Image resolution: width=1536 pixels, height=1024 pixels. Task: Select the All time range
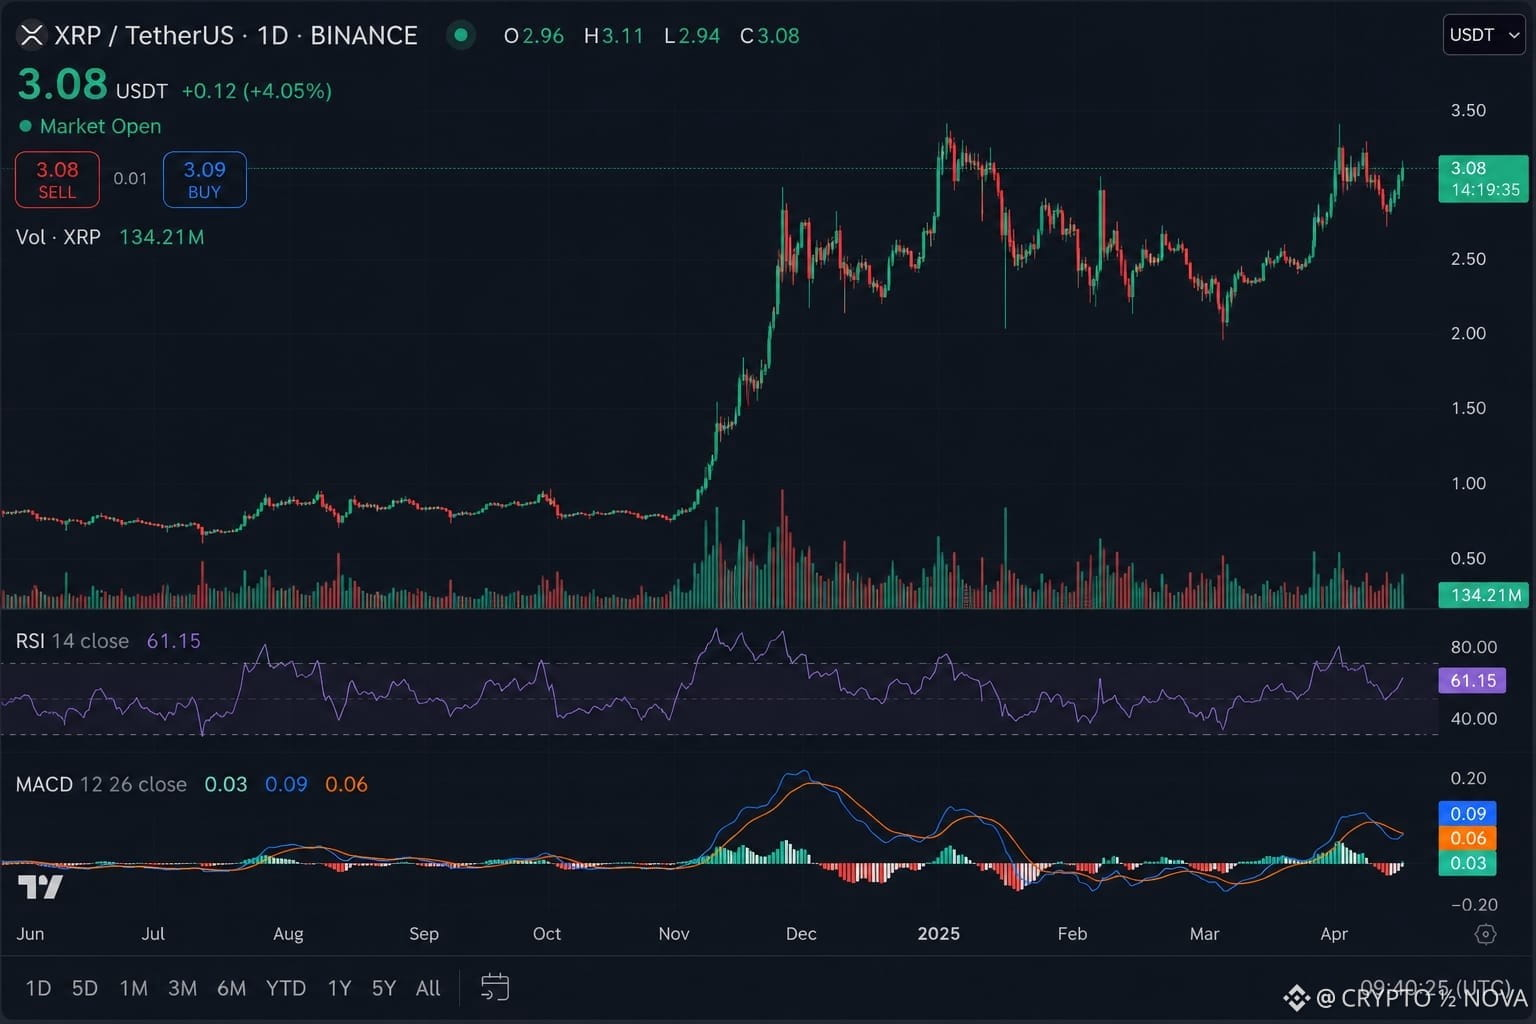coord(428,988)
